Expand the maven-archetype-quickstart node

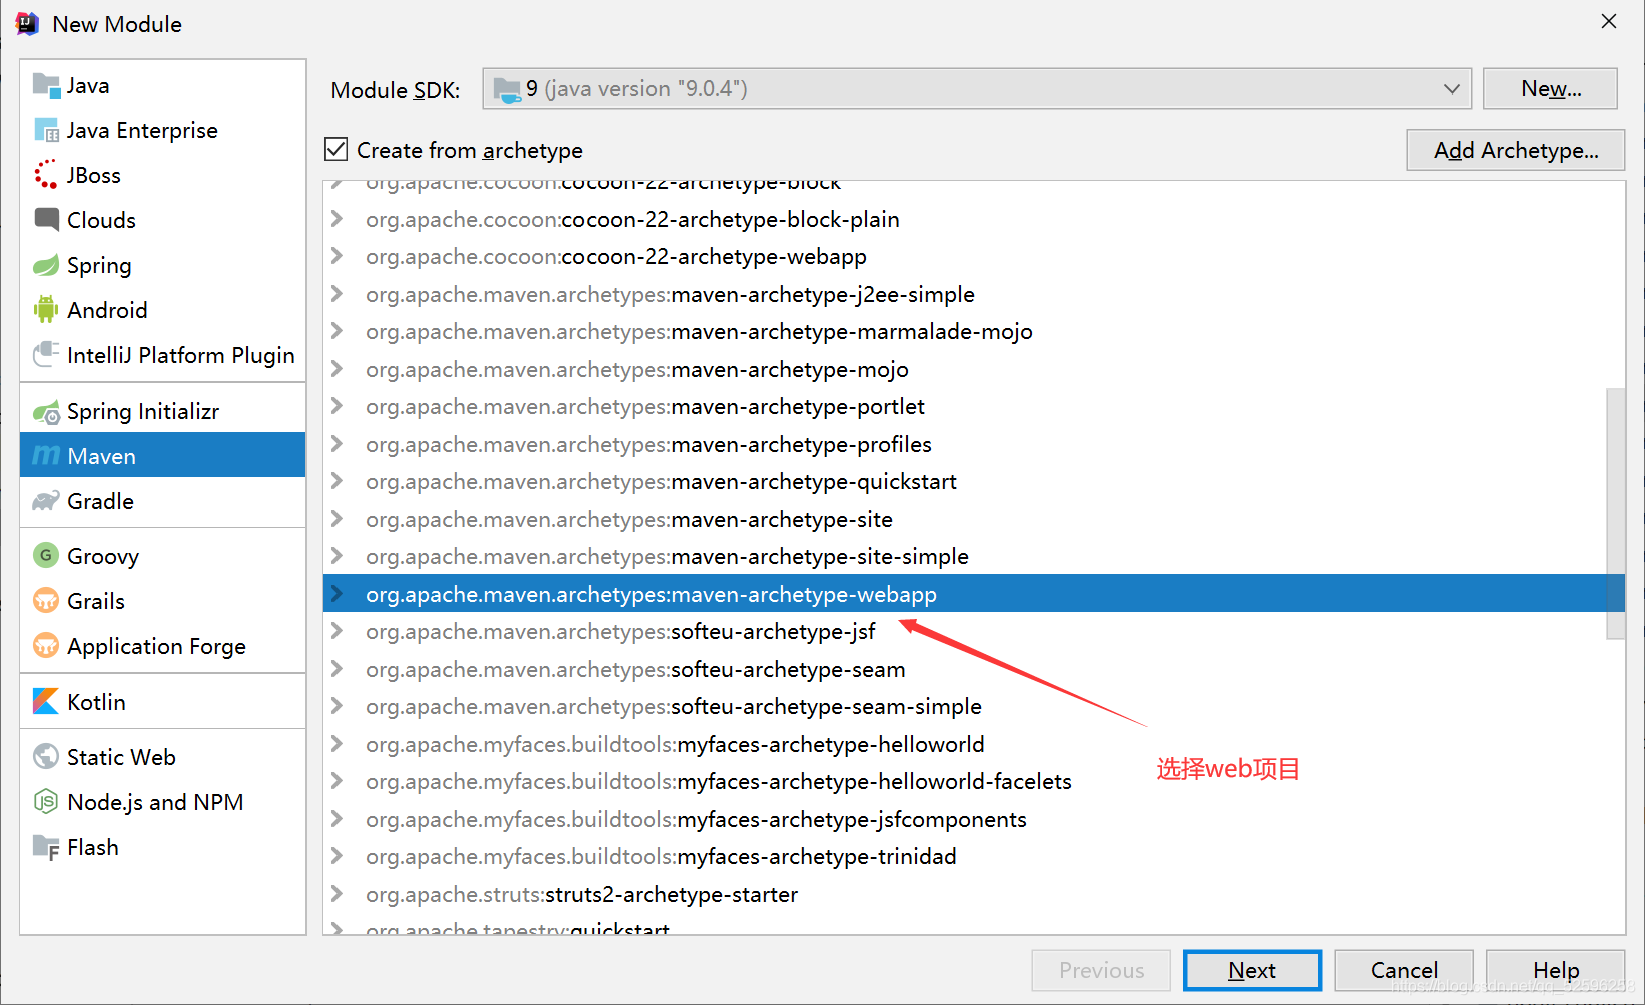(337, 481)
